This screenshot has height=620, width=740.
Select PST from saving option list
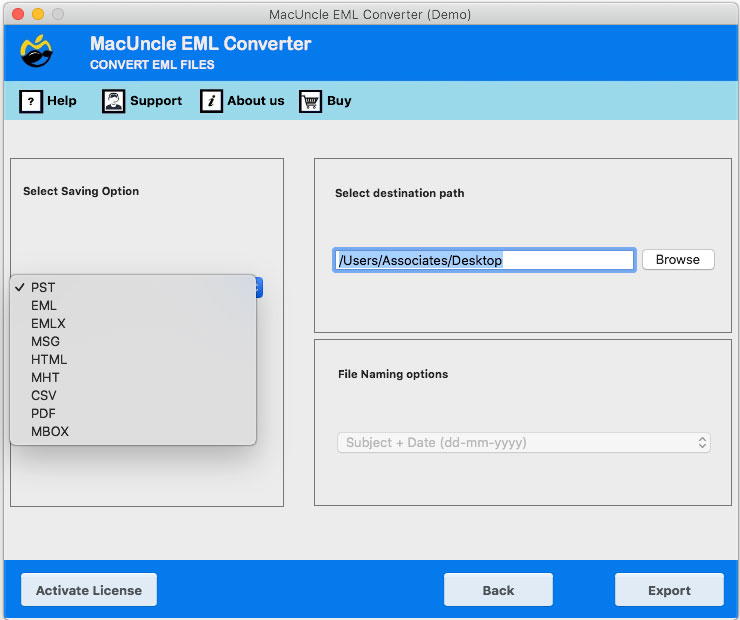tap(133, 287)
